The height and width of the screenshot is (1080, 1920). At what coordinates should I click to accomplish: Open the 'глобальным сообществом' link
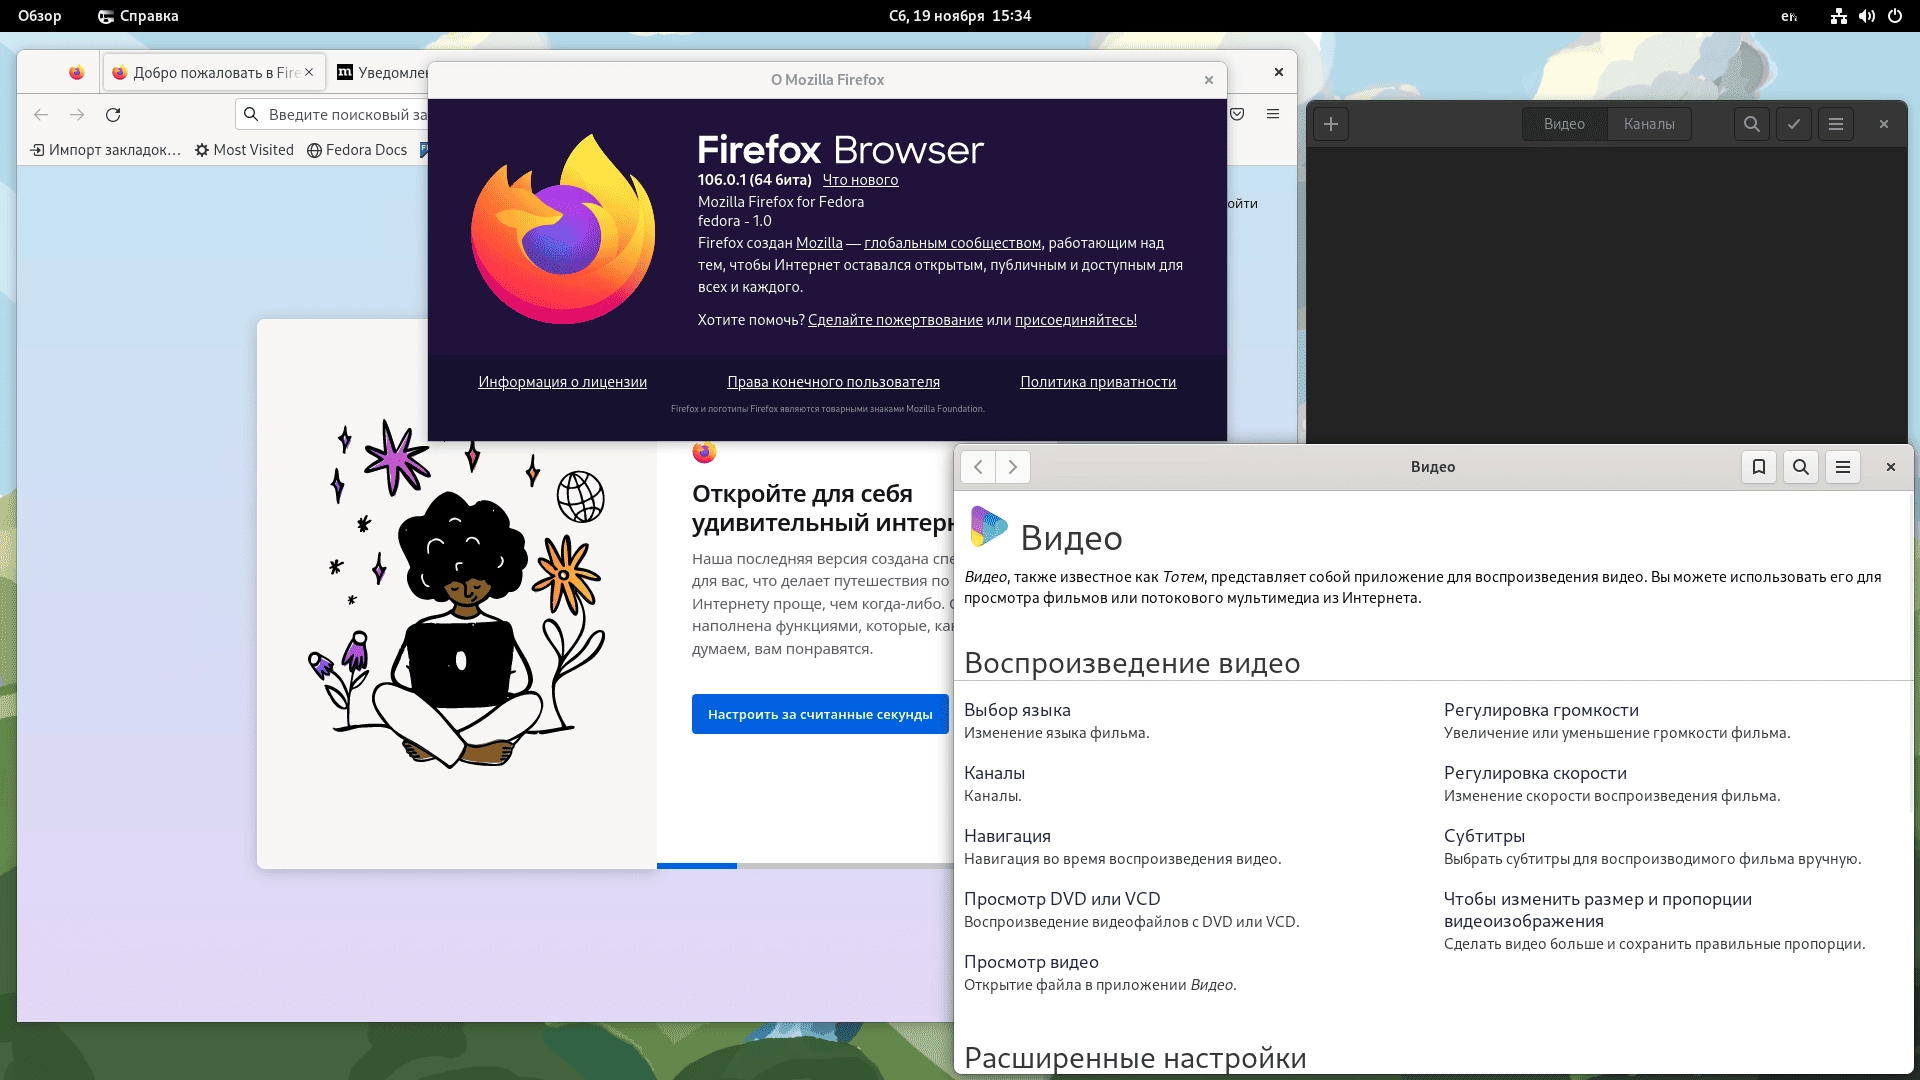point(952,243)
